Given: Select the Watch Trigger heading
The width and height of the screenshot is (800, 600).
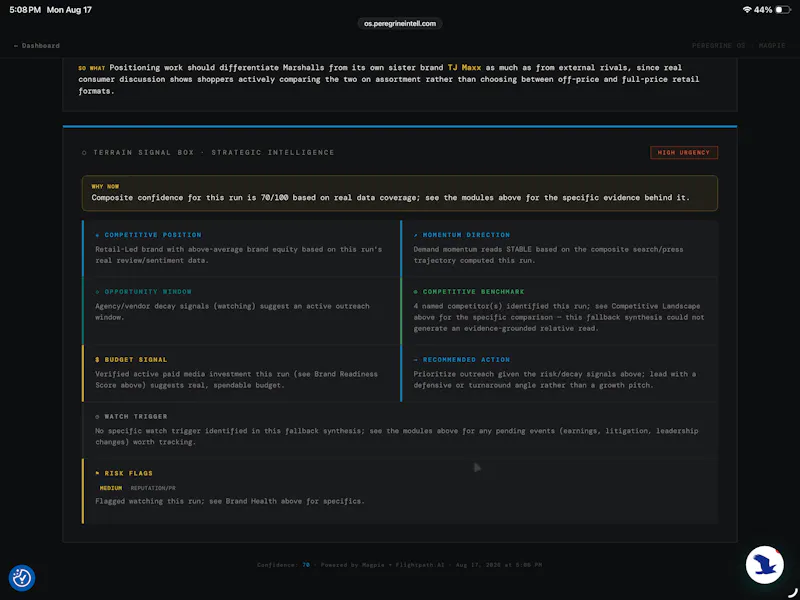Looking at the screenshot, I should pyautogui.click(x=136, y=416).
